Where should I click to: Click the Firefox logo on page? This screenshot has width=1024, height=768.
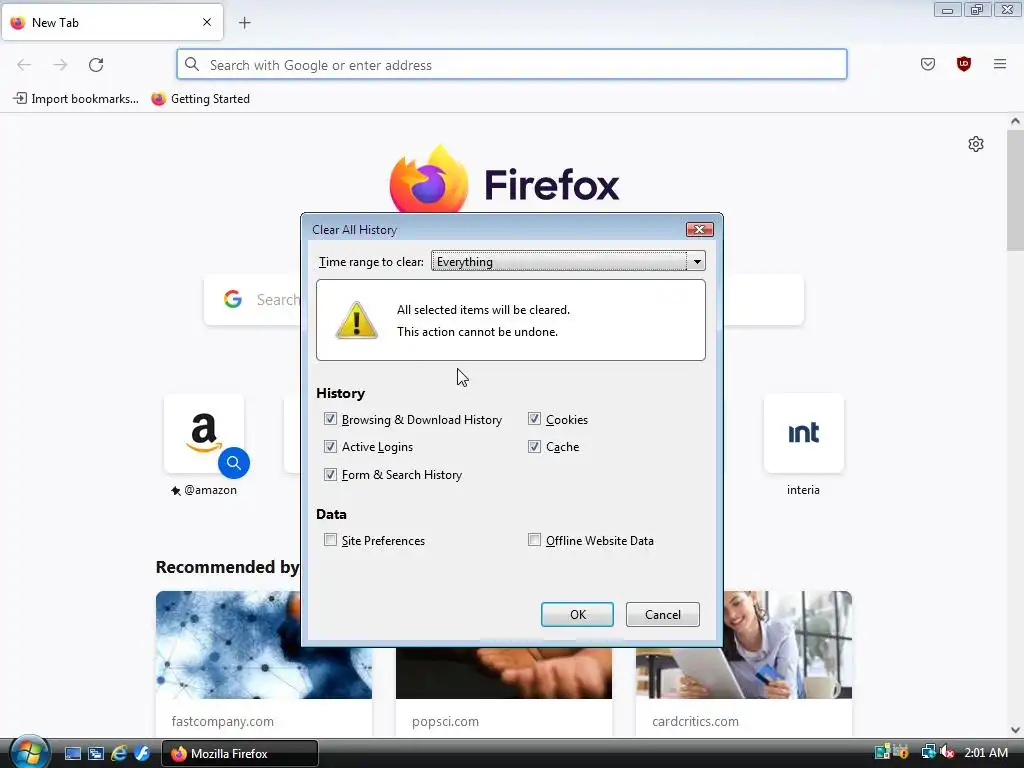pyautogui.click(x=428, y=180)
